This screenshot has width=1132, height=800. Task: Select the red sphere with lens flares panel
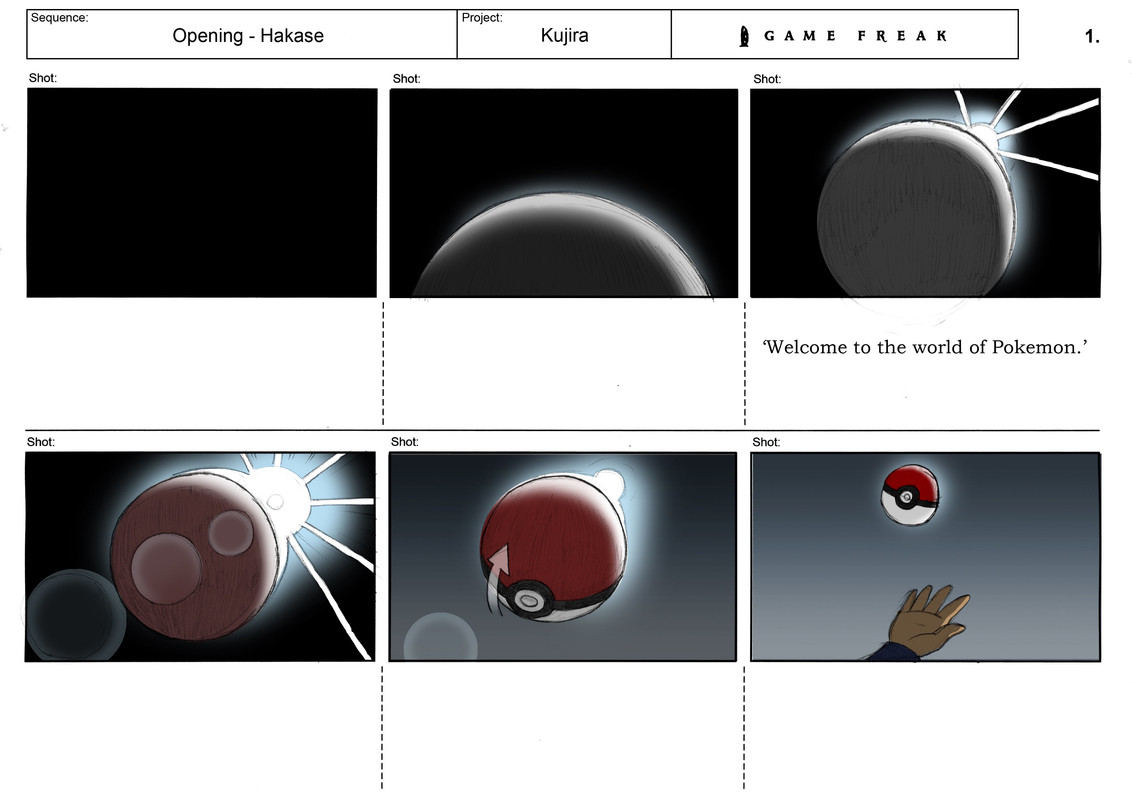click(200, 557)
